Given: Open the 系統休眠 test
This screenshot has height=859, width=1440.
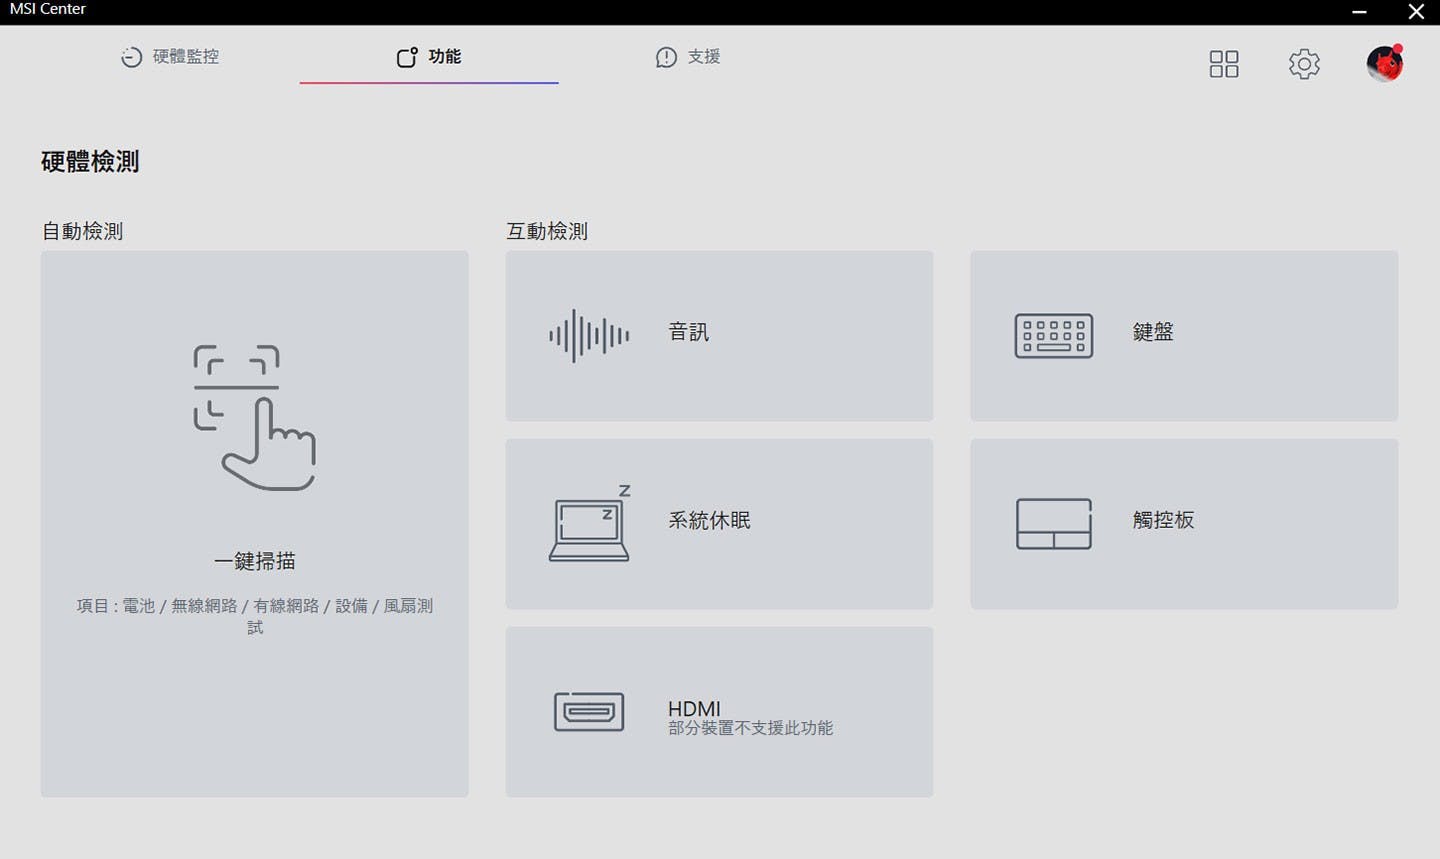Looking at the screenshot, I should click(x=719, y=524).
